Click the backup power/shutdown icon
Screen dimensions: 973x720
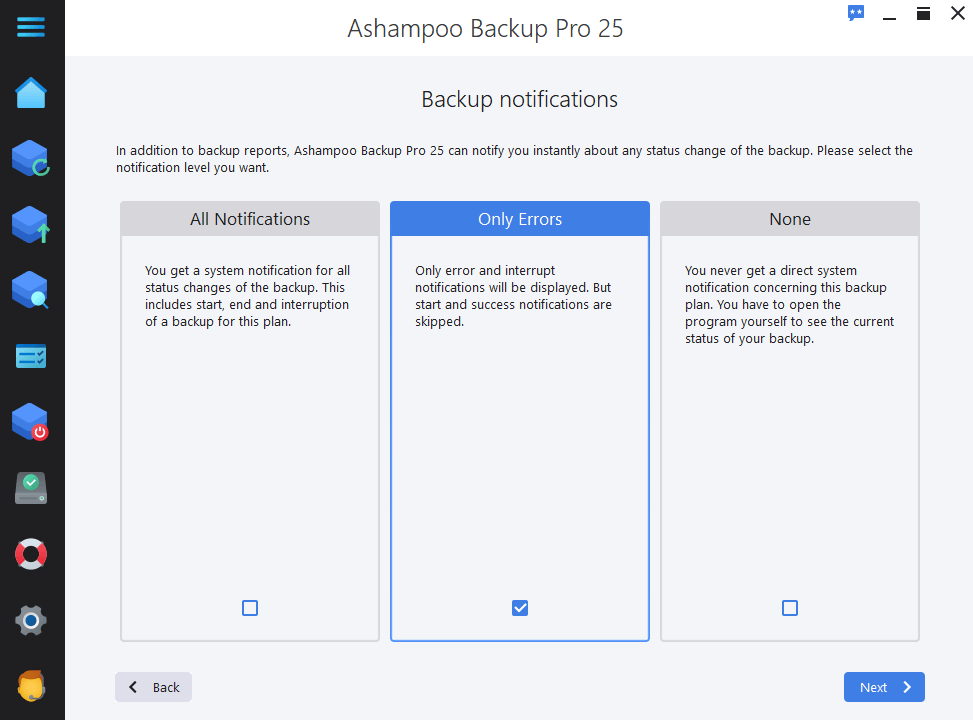[31, 422]
